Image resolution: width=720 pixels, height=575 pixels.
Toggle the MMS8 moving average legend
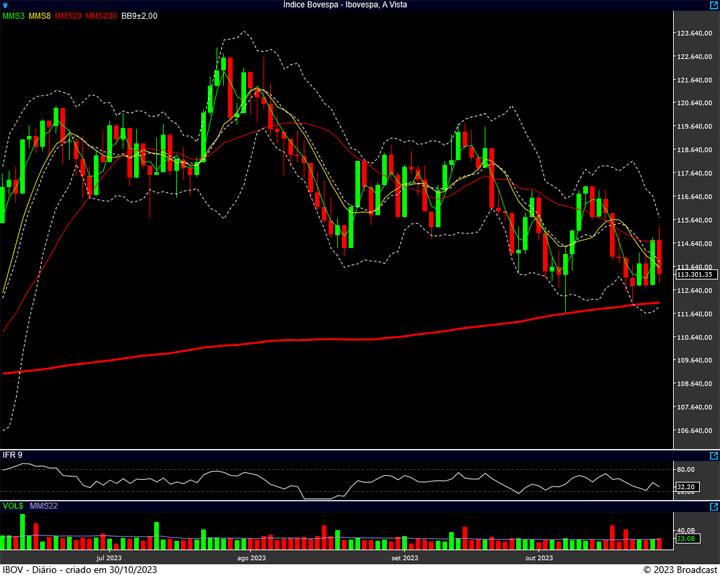click(x=40, y=17)
